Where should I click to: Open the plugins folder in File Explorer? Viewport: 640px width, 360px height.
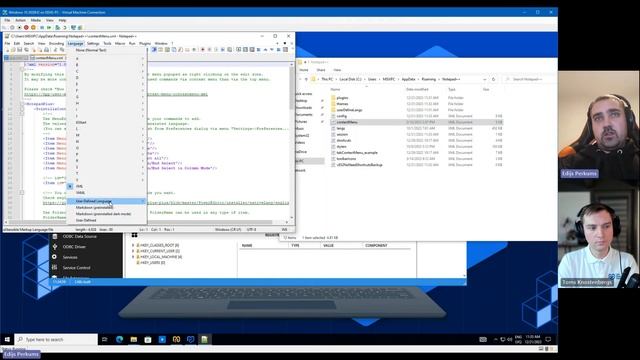coord(342,98)
